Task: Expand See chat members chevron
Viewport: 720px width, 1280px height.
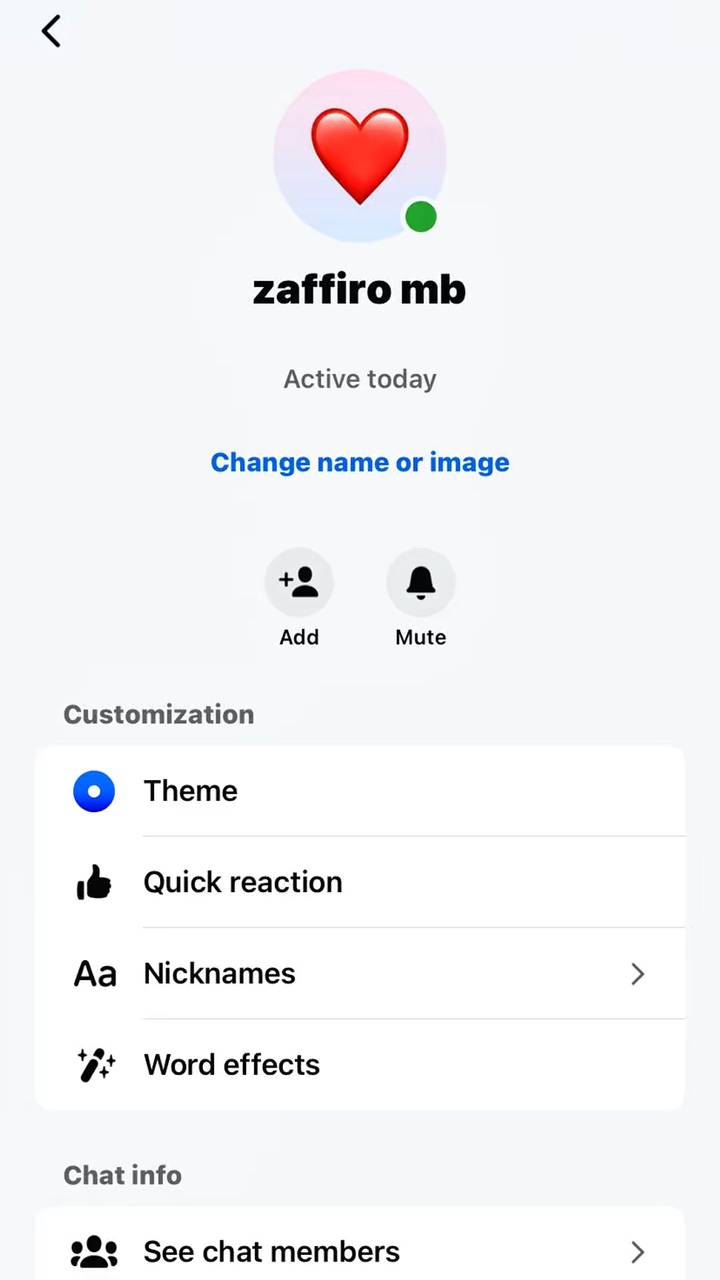Action: point(638,1252)
